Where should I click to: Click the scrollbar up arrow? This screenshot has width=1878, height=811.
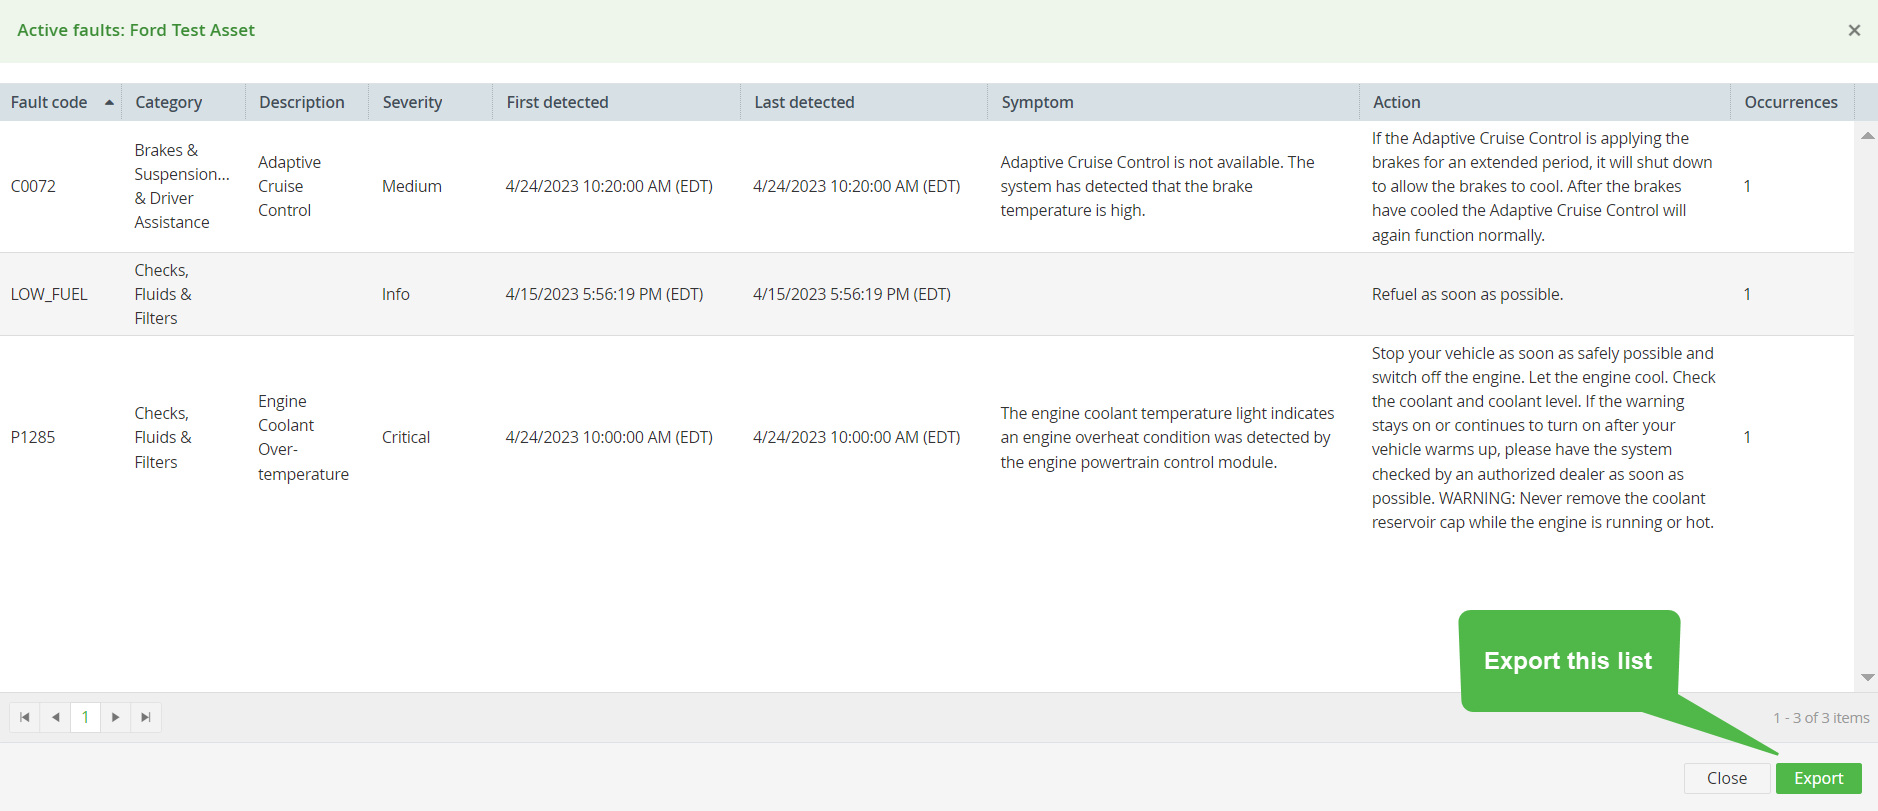(1867, 135)
